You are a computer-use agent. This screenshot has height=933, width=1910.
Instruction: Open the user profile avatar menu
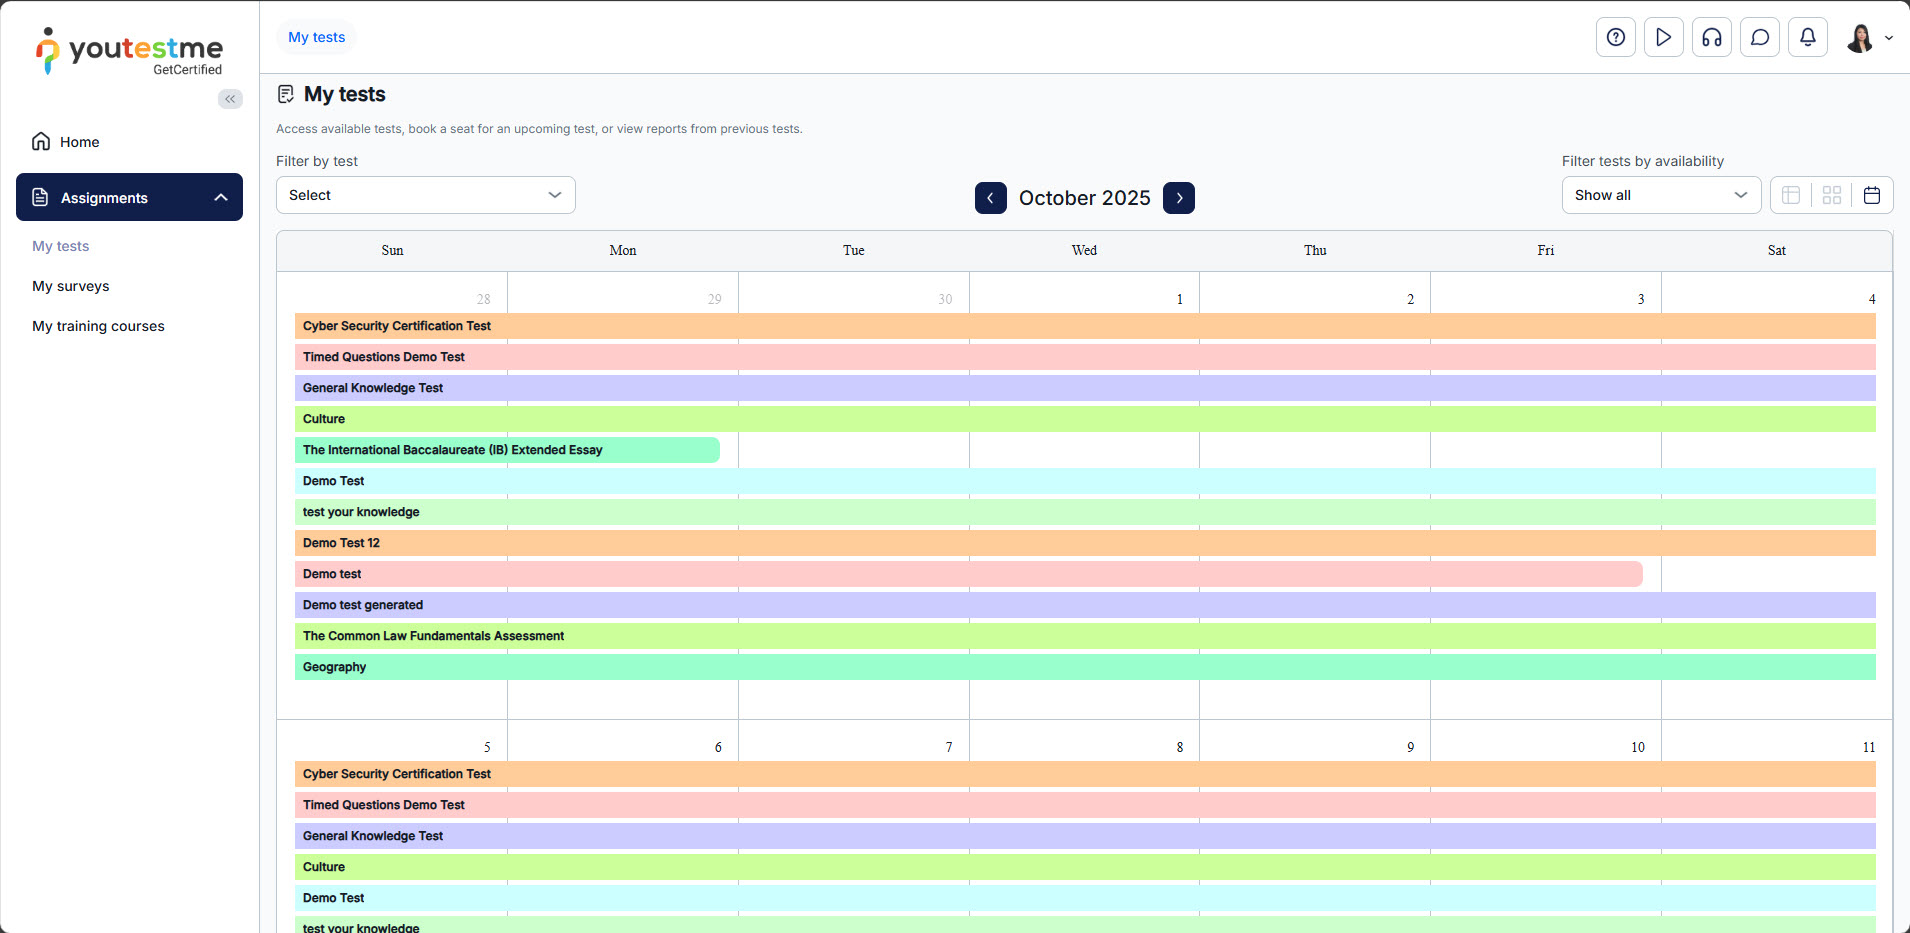point(1867,38)
